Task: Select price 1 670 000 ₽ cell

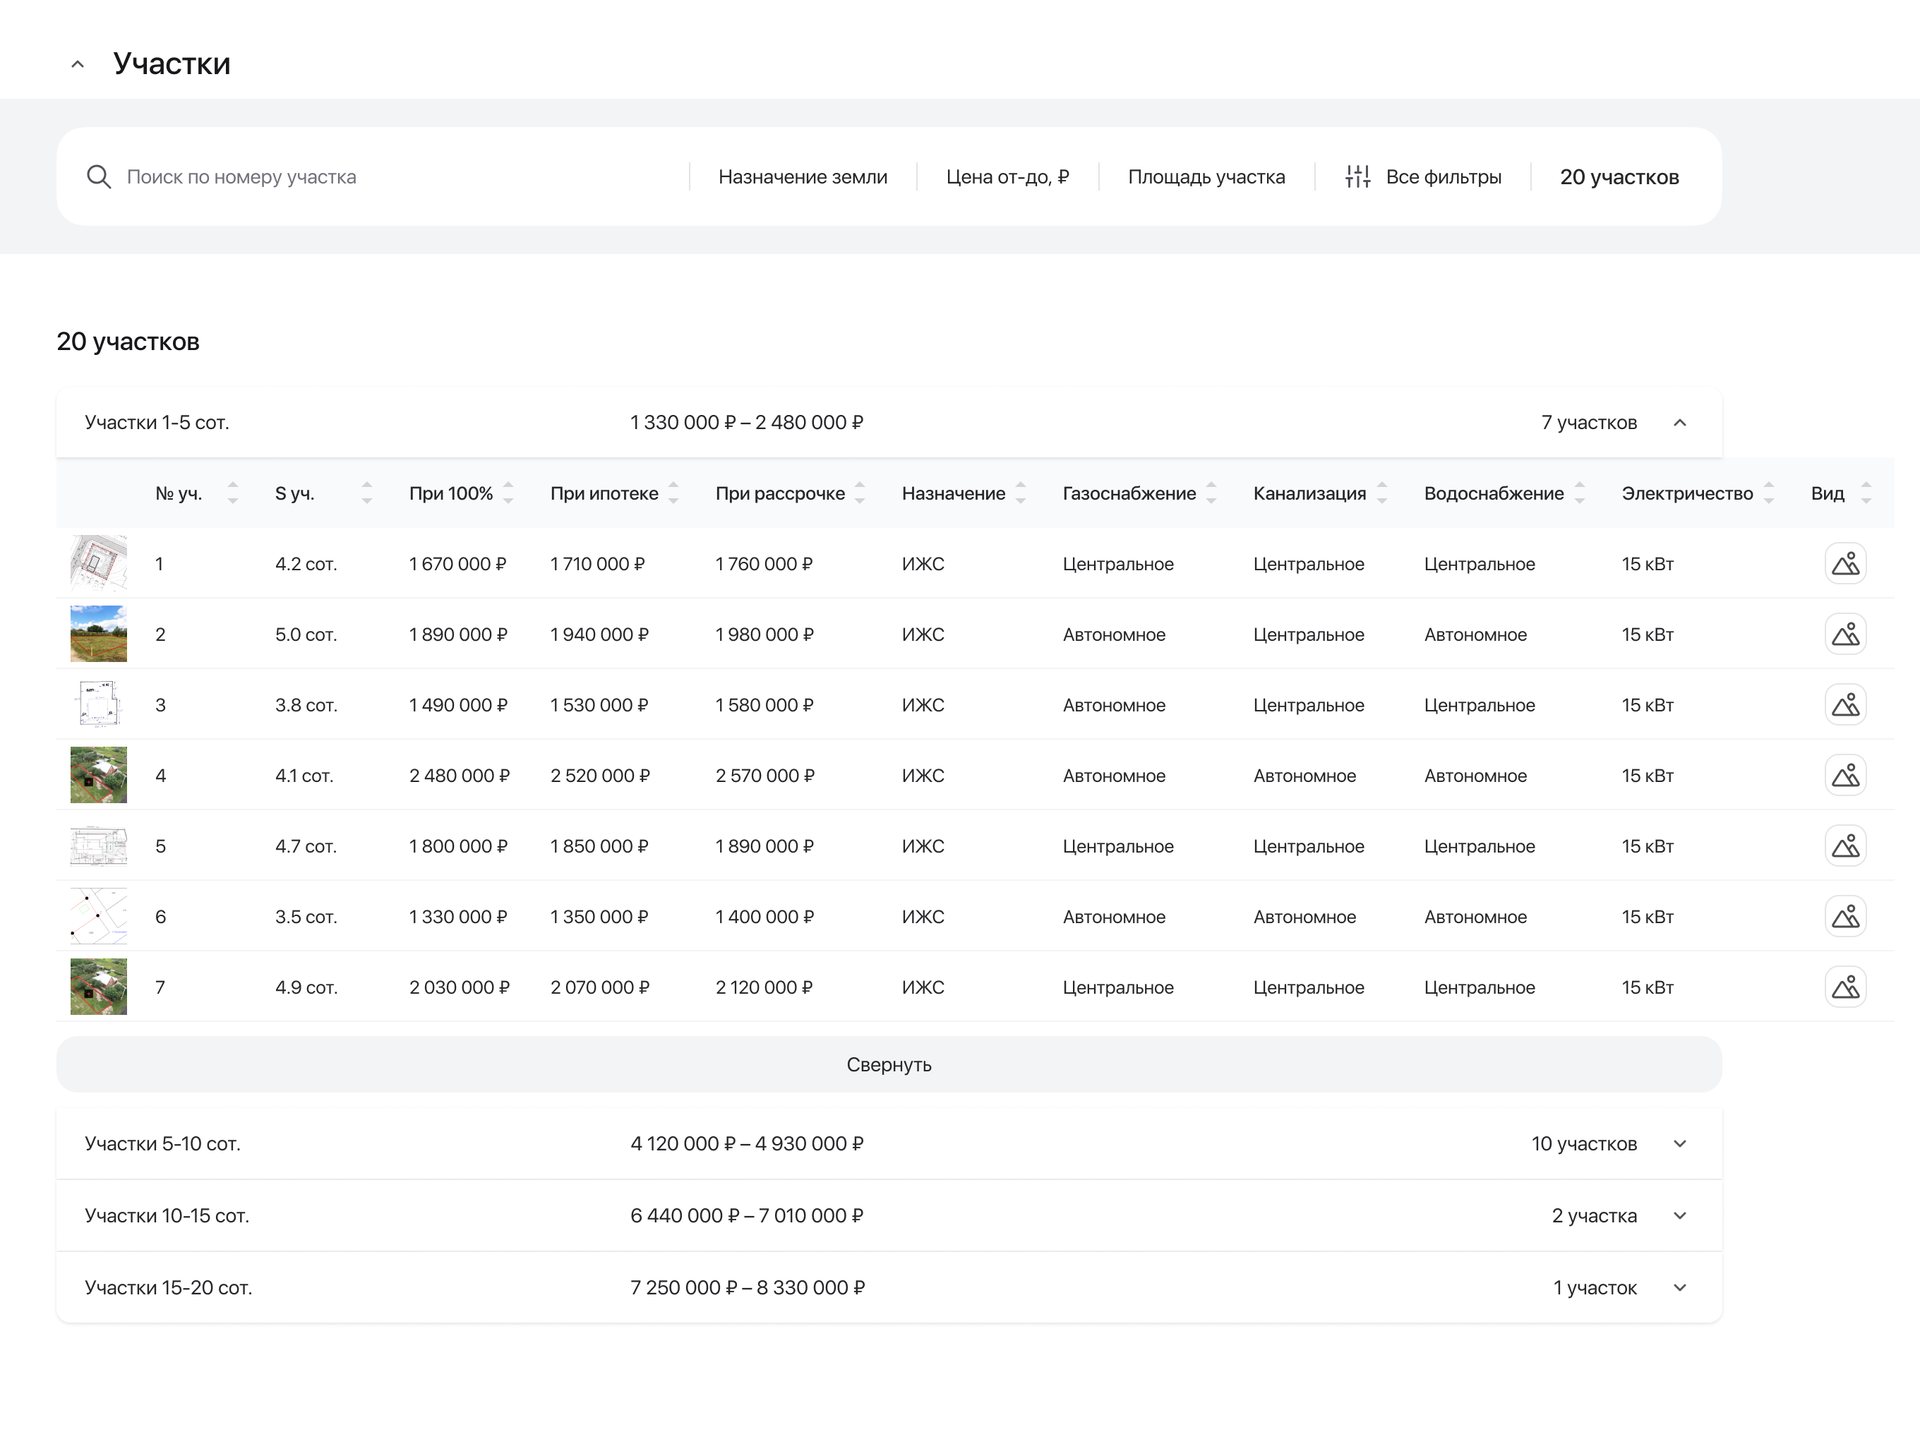Action: [x=458, y=564]
